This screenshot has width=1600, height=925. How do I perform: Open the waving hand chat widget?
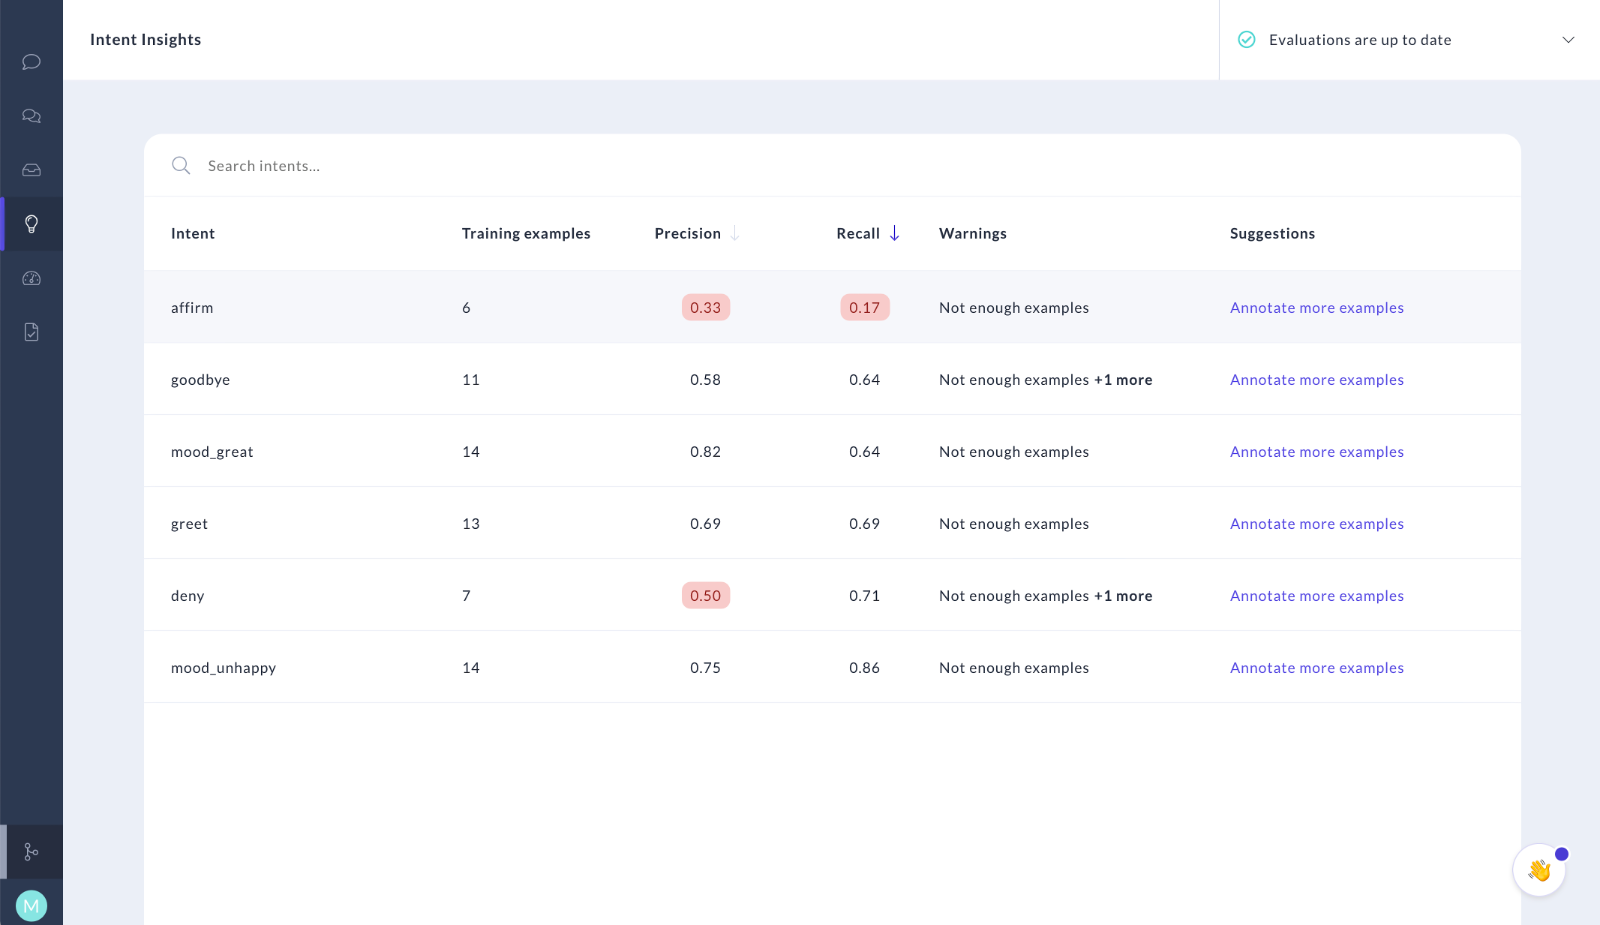pos(1539,869)
